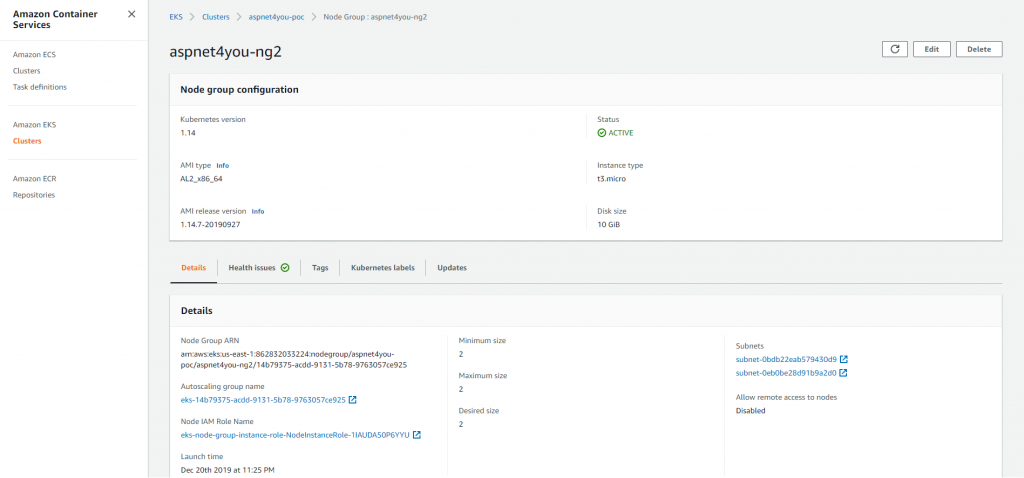The height and width of the screenshot is (478, 1024).
Task: Open the Kubernetes labels tab
Action: (x=383, y=268)
